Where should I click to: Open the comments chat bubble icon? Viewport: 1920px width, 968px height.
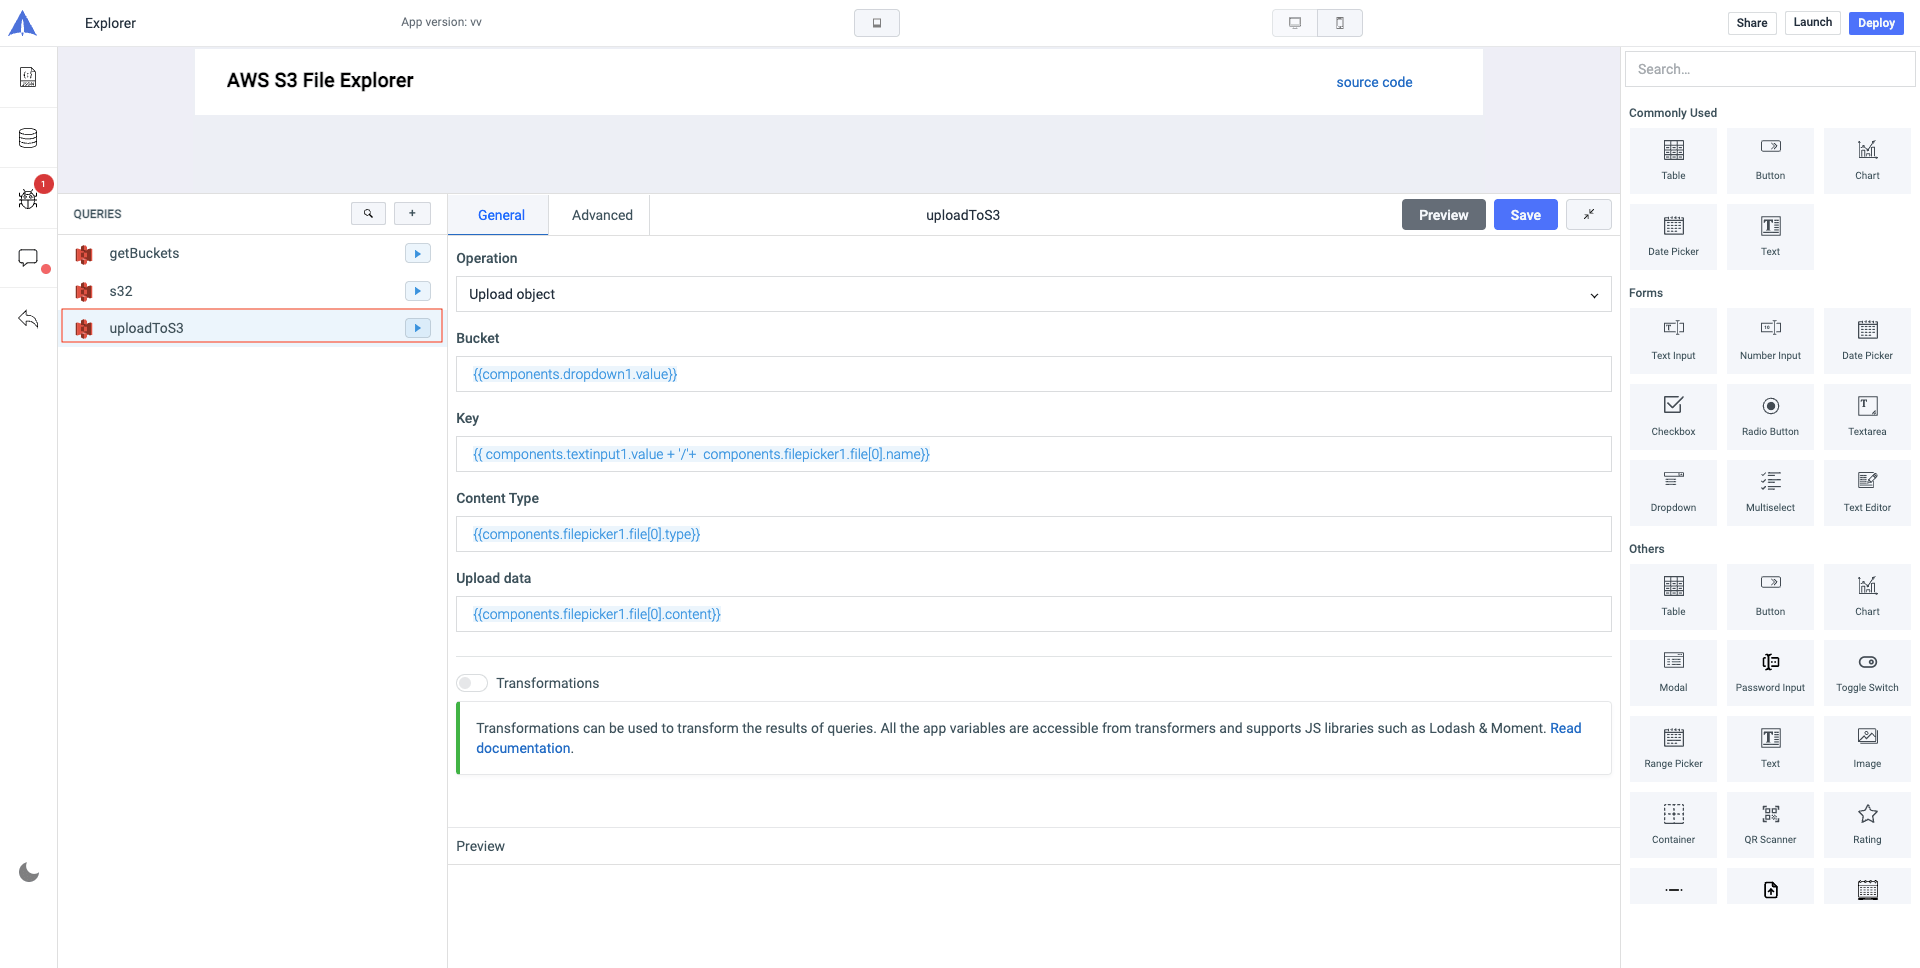[x=28, y=259]
